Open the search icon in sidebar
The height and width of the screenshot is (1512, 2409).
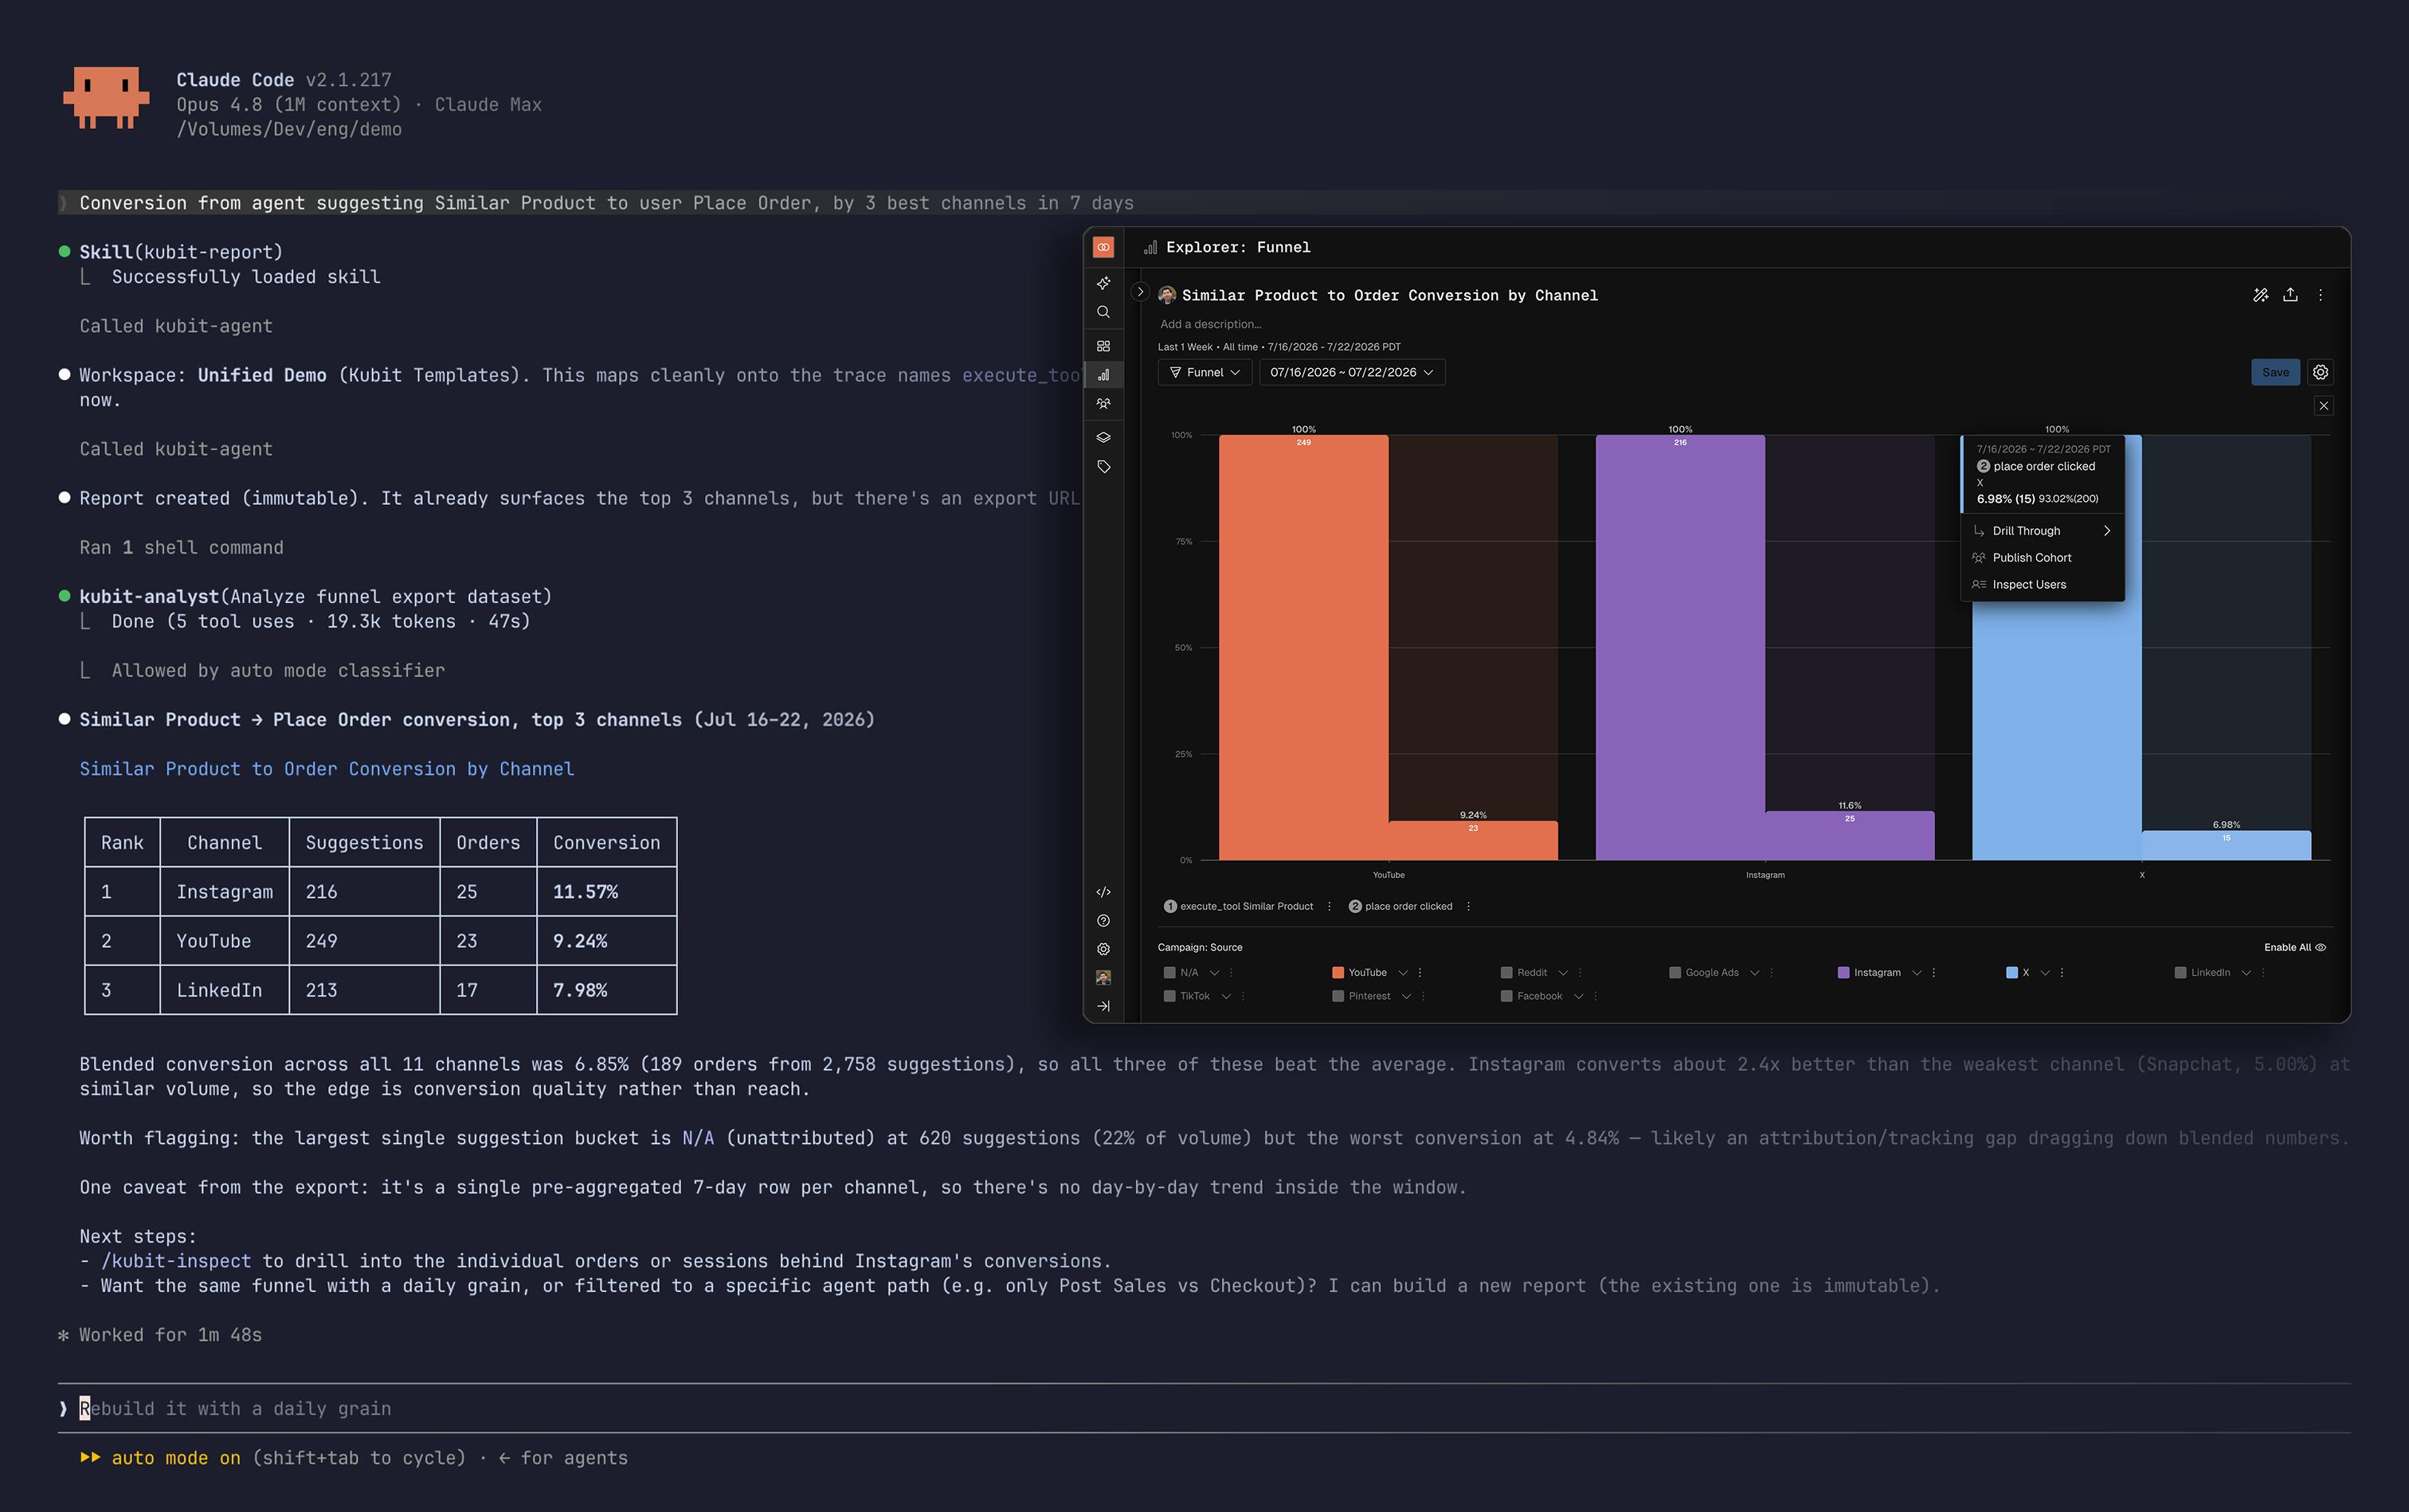pyautogui.click(x=1103, y=312)
